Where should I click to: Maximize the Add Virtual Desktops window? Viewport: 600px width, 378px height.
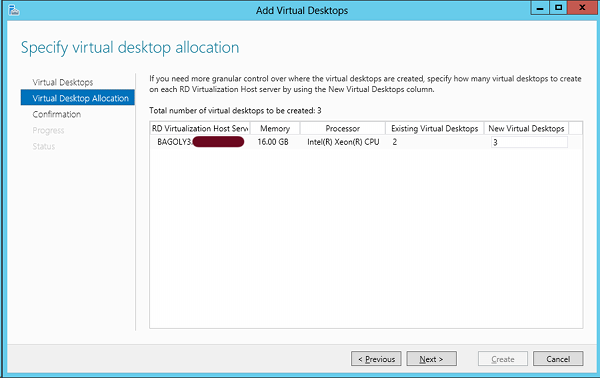click(x=559, y=8)
